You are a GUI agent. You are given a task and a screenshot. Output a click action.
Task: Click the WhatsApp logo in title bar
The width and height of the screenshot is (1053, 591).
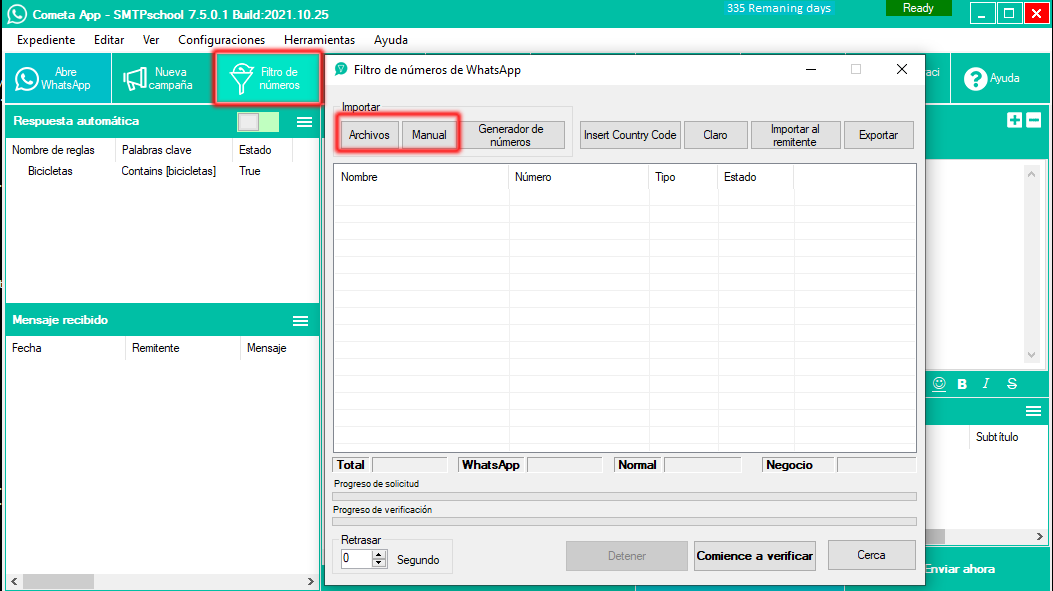click(17, 14)
